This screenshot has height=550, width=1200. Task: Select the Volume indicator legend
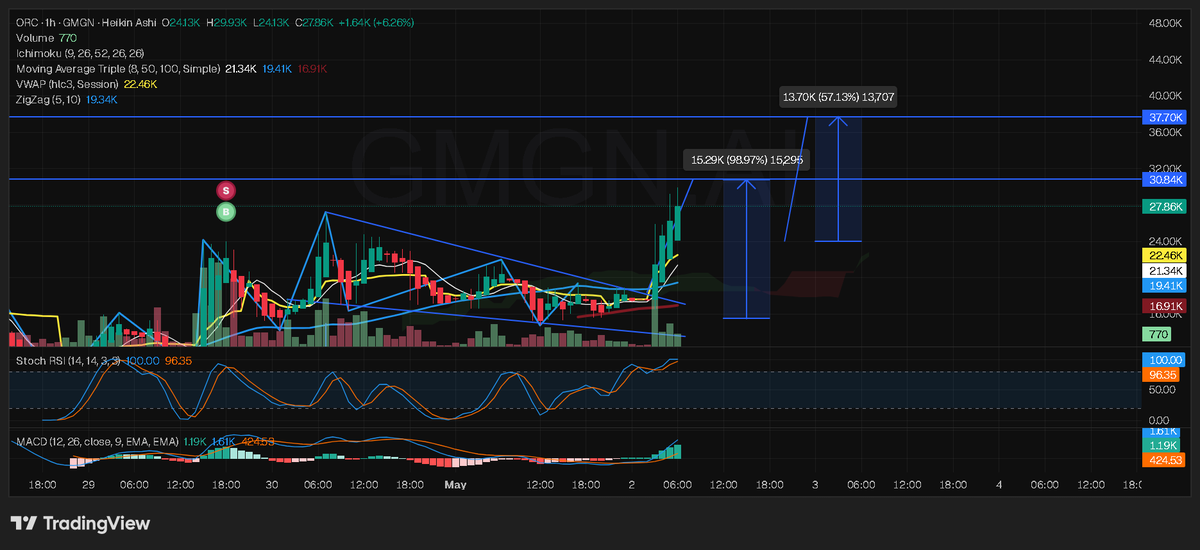click(46, 37)
